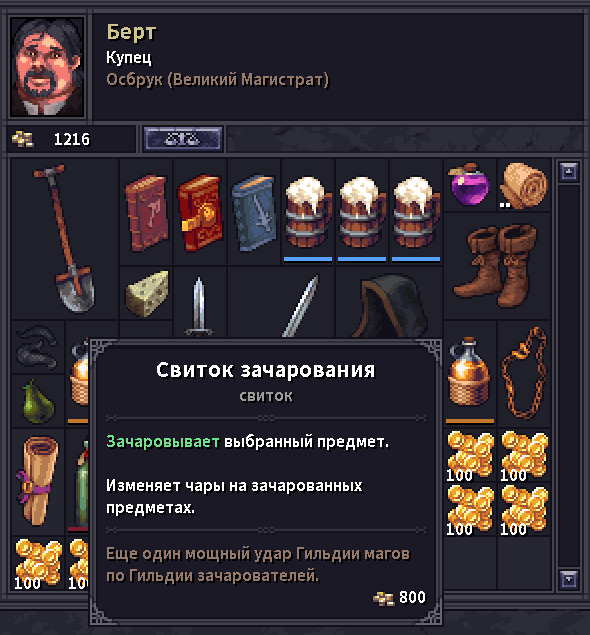Viewport: 590px width, 635px height.
Task: Select the dark hooded cloak
Action: point(390,306)
